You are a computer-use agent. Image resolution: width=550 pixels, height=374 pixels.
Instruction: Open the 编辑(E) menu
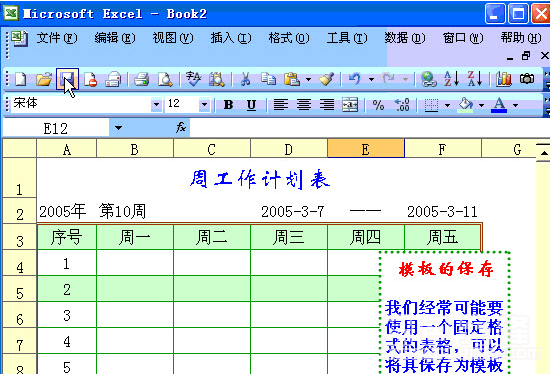tap(115, 38)
